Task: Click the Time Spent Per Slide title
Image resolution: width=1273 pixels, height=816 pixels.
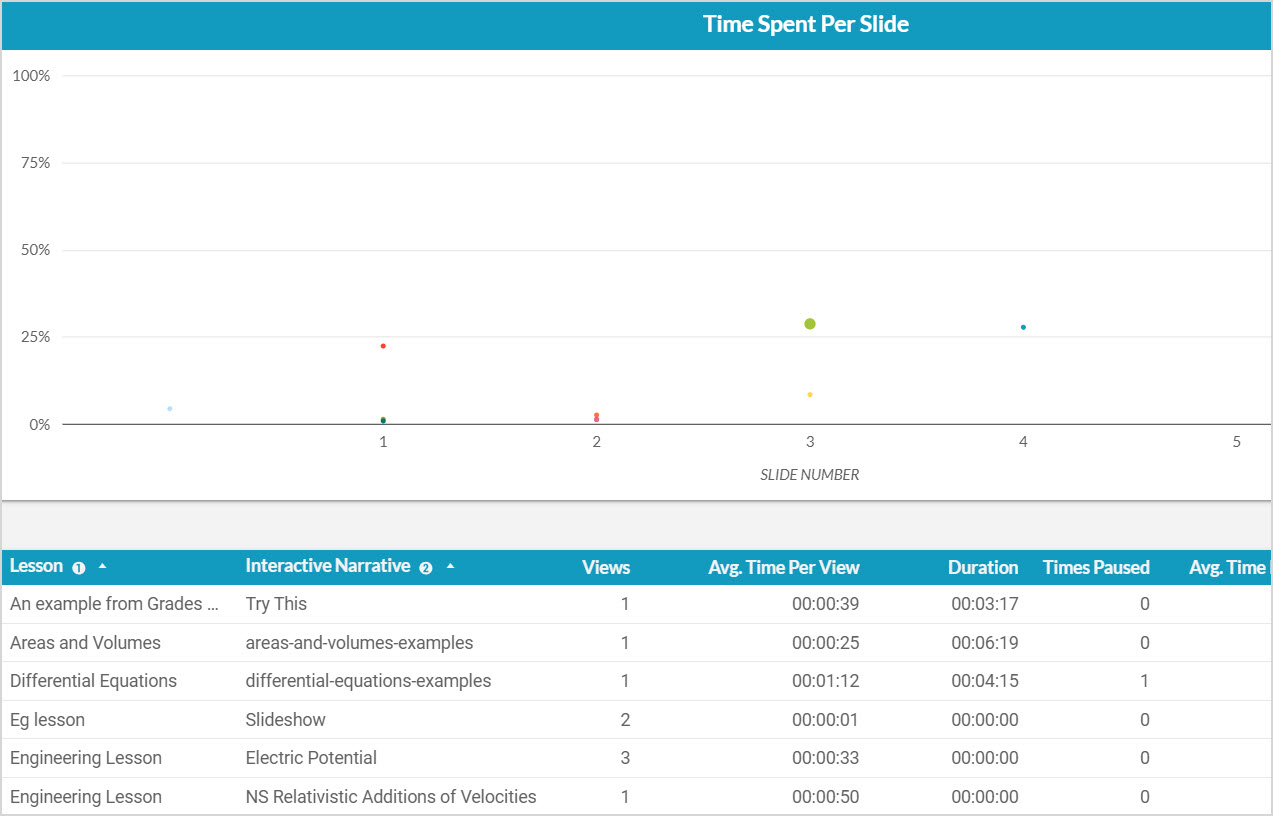Action: [806, 25]
